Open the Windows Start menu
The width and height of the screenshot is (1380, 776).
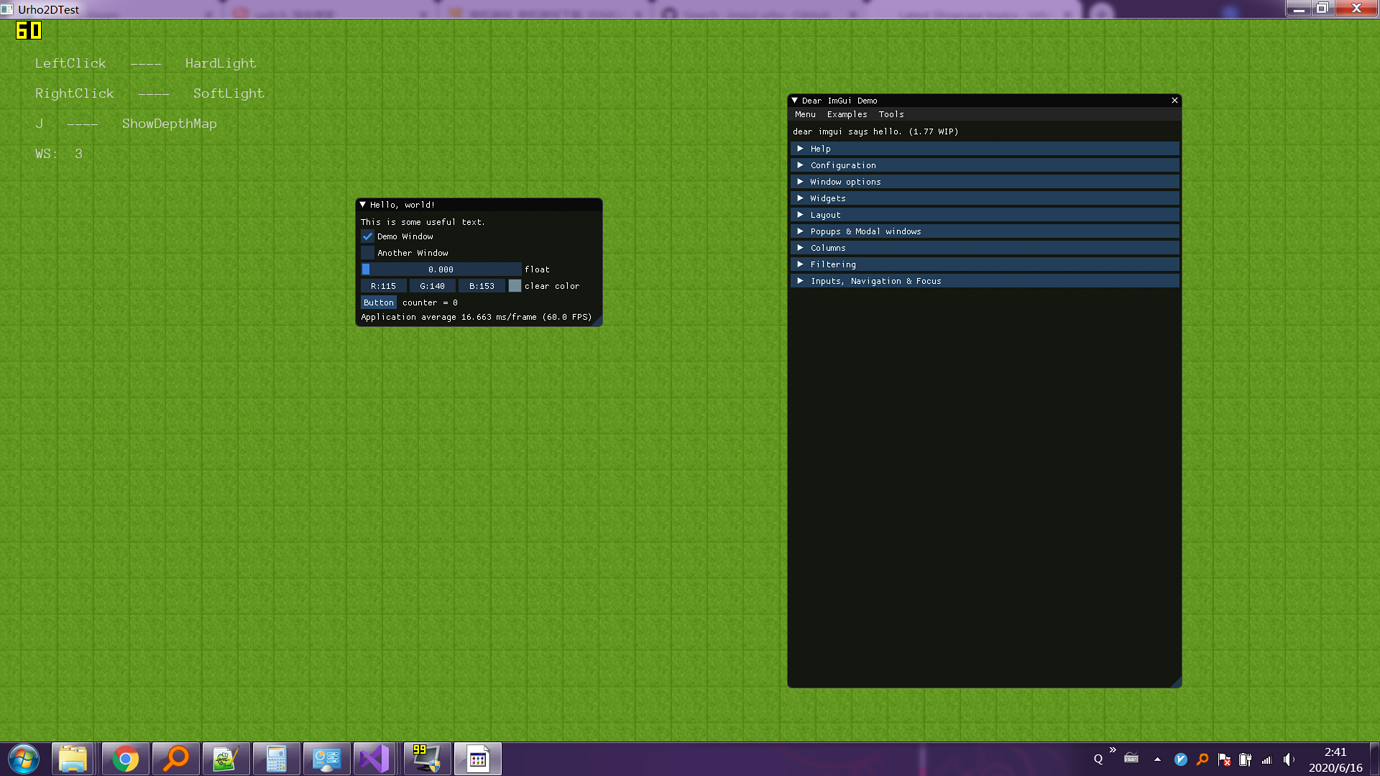24,759
